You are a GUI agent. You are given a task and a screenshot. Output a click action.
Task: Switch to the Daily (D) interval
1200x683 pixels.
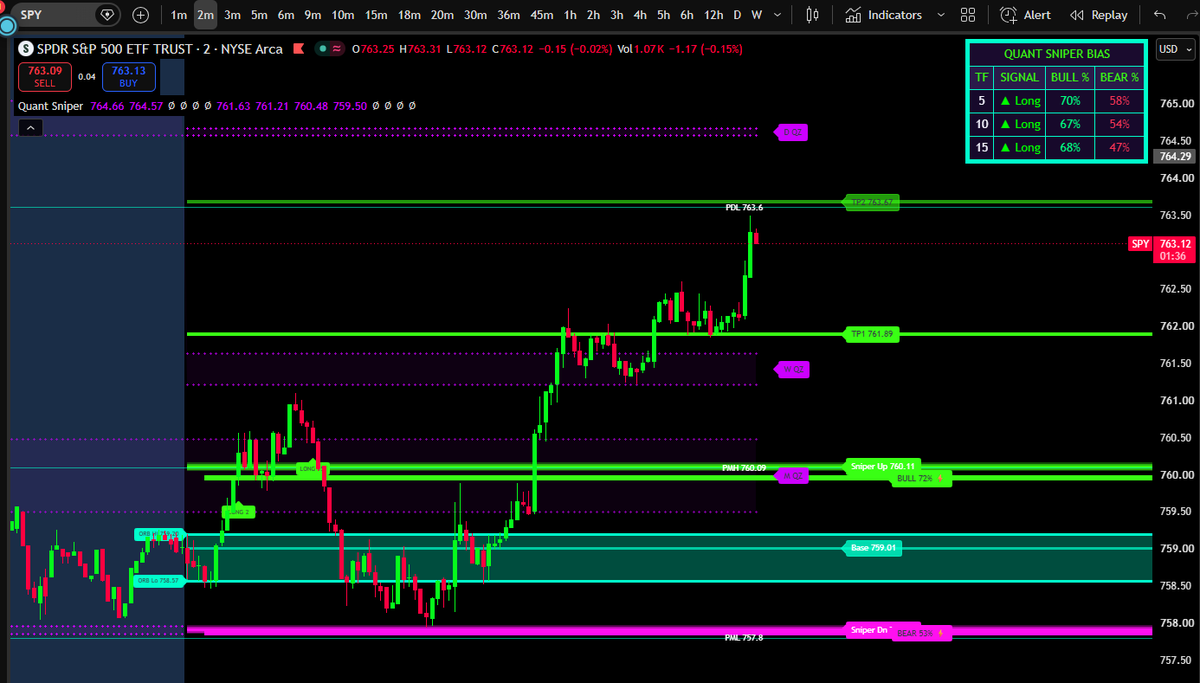[737, 15]
